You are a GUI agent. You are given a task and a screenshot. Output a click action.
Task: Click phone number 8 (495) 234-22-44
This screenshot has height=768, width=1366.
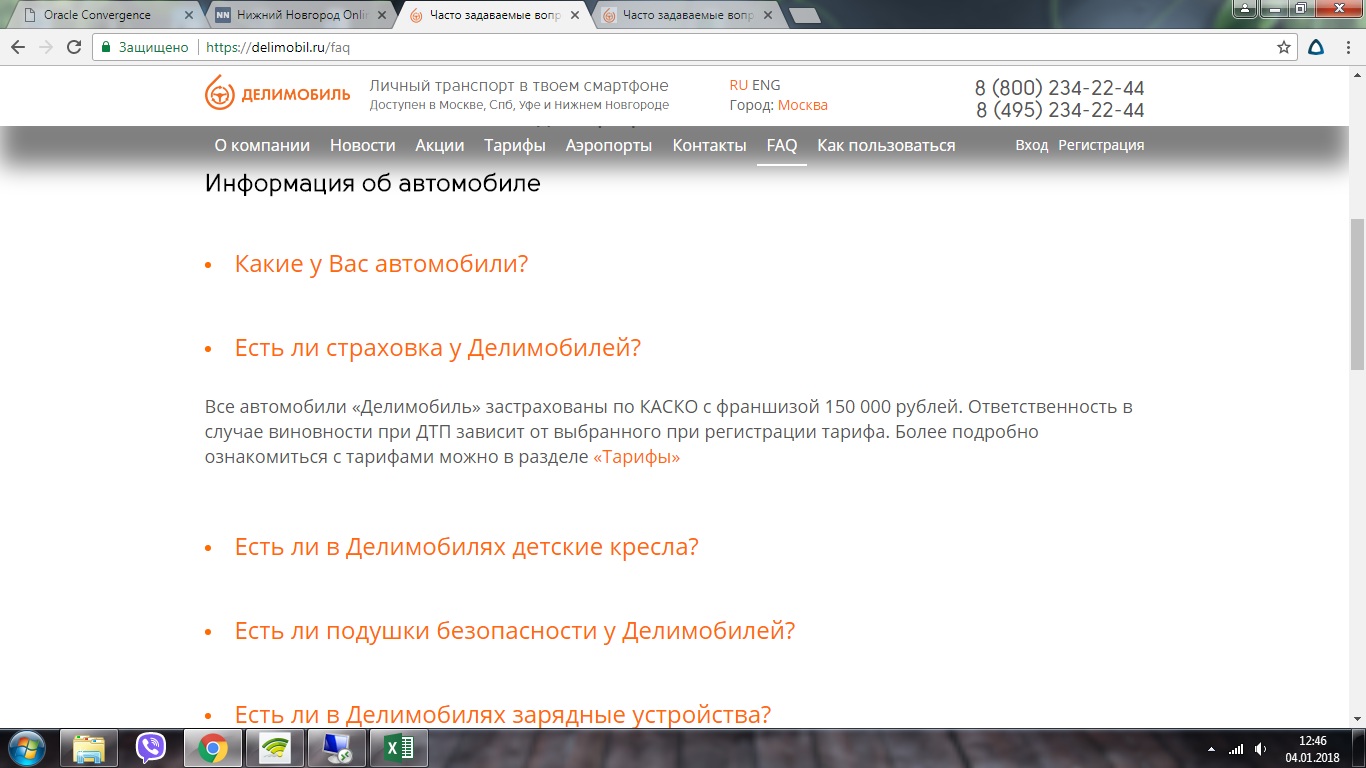pyautogui.click(x=1060, y=110)
